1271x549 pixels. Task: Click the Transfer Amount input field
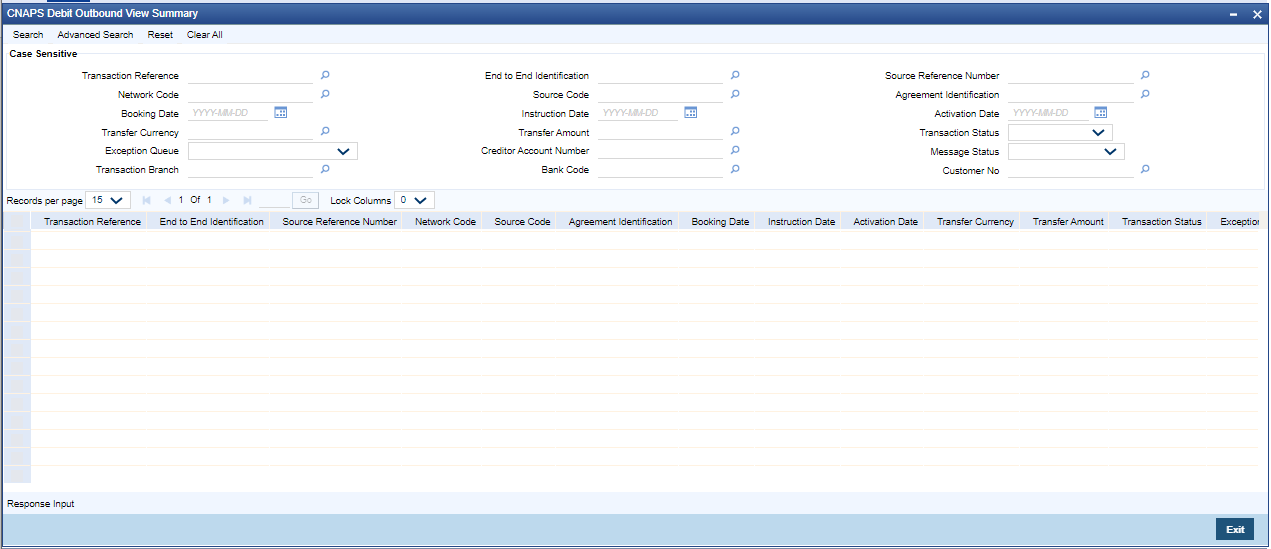click(x=660, y=131)
